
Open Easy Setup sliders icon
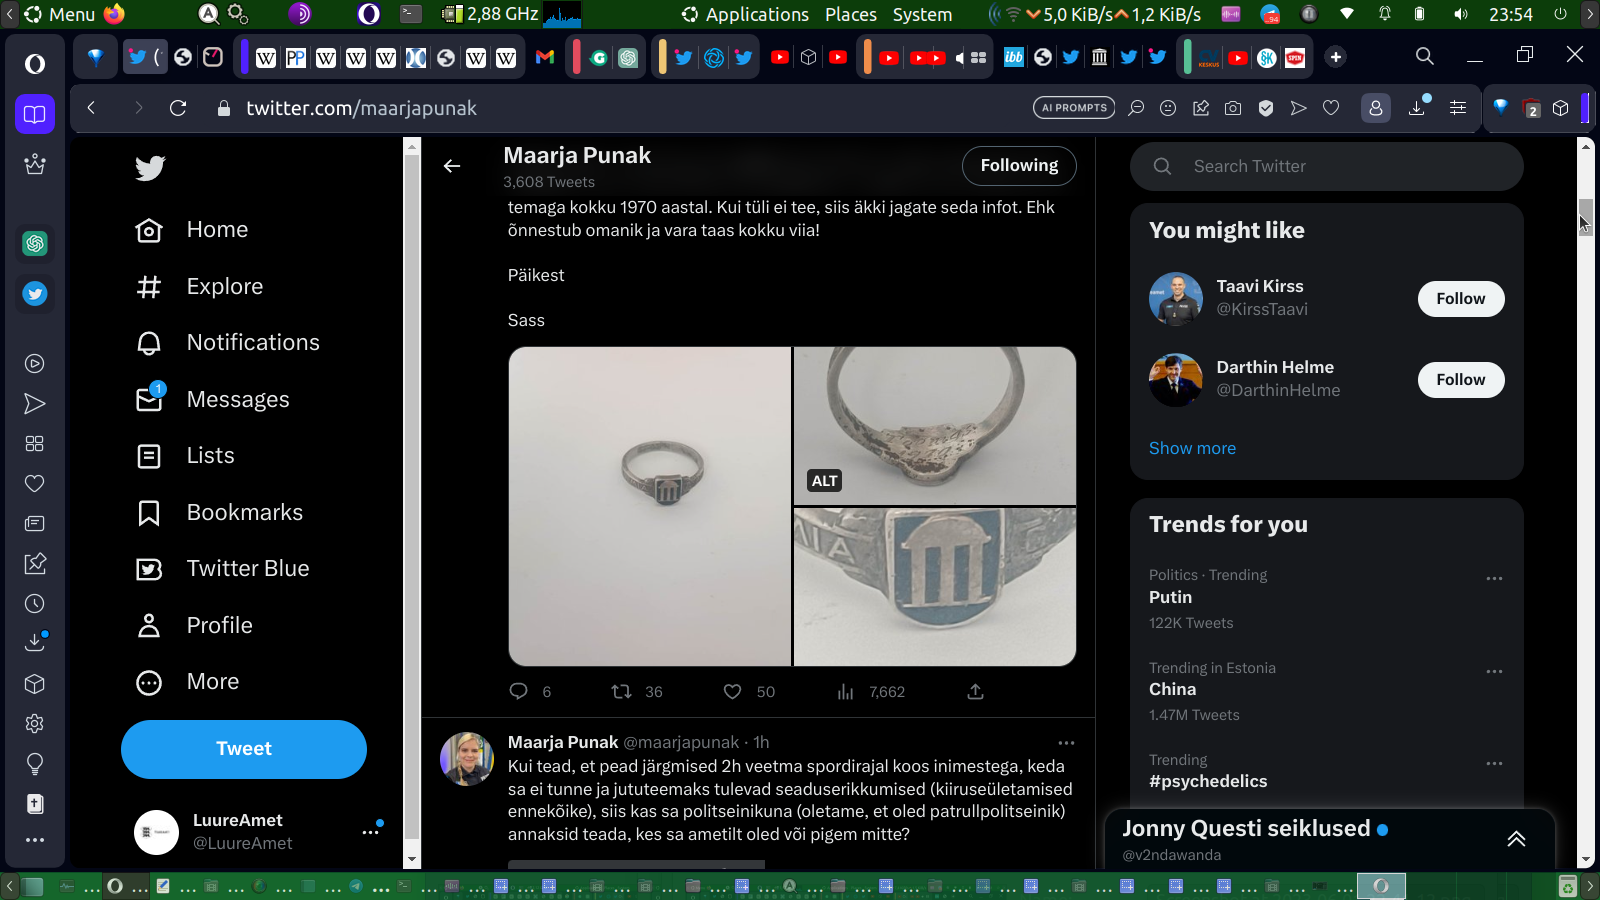tap(1458, 108)
